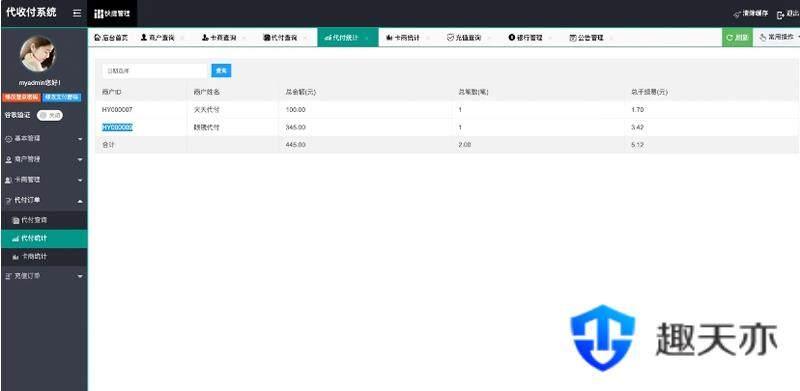Open 卡商统计 in the sidebar submenu
800x391 pixels.
tap(44, 256)
